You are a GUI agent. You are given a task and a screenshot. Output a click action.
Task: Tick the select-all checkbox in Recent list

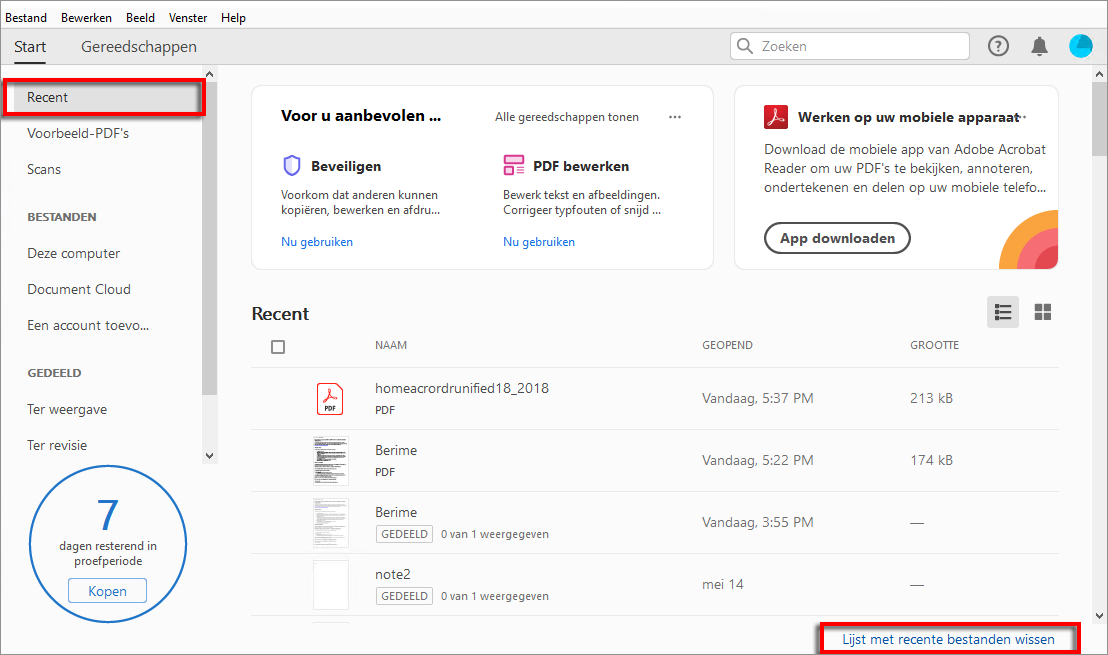278,347
